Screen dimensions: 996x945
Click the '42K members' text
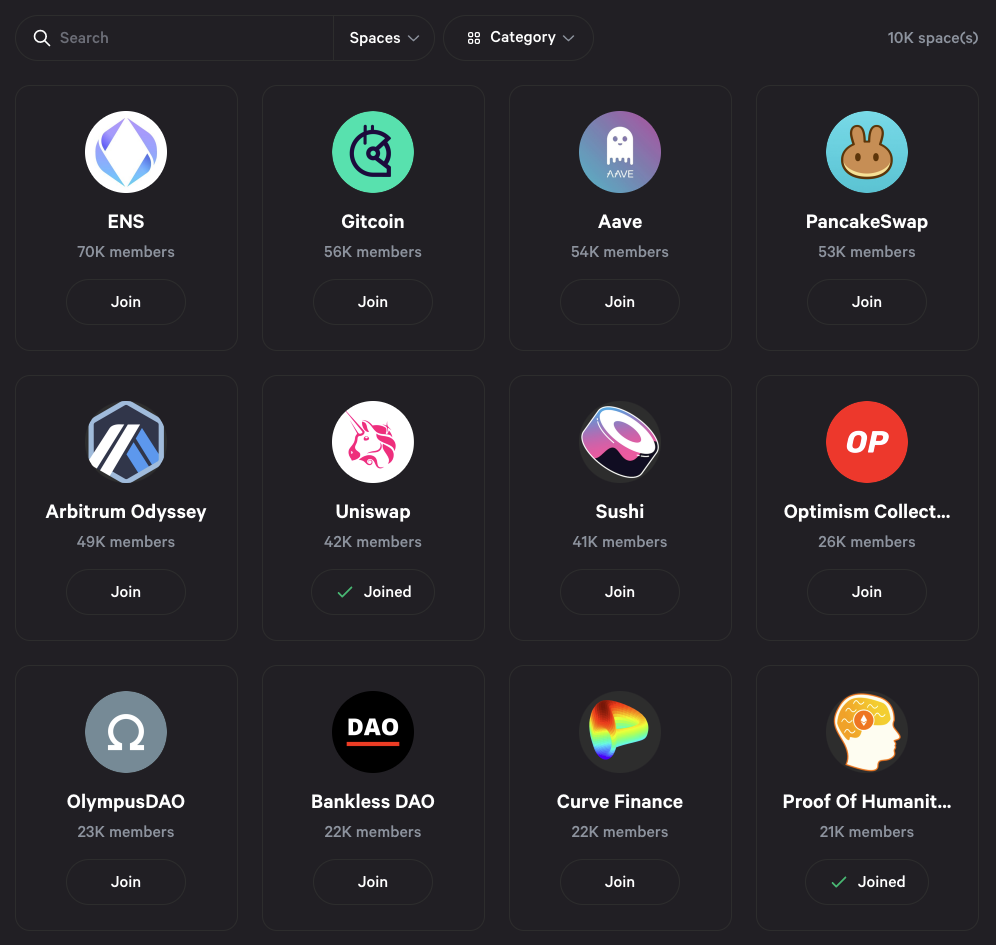373,542
